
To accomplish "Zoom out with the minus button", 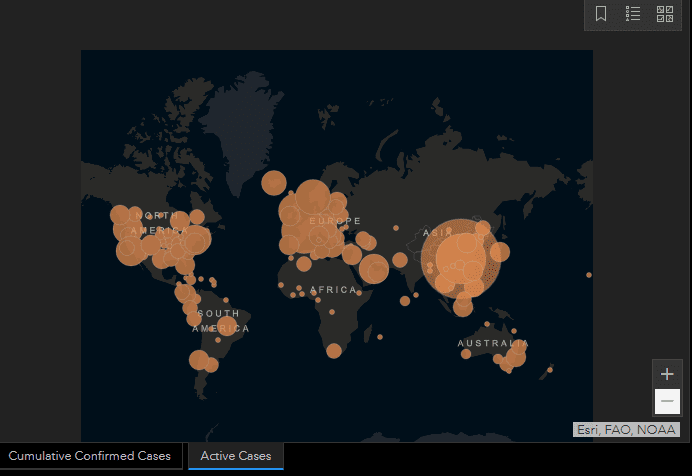I will click(x=667, y=401).
